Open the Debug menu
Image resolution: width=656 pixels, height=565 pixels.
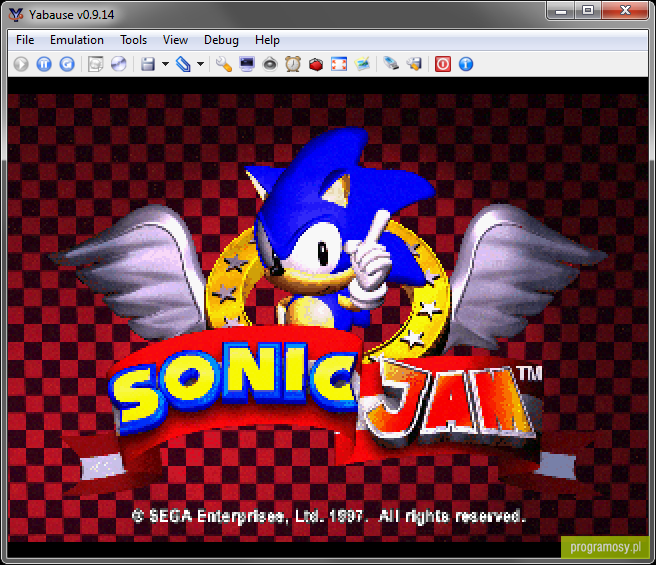221,40
